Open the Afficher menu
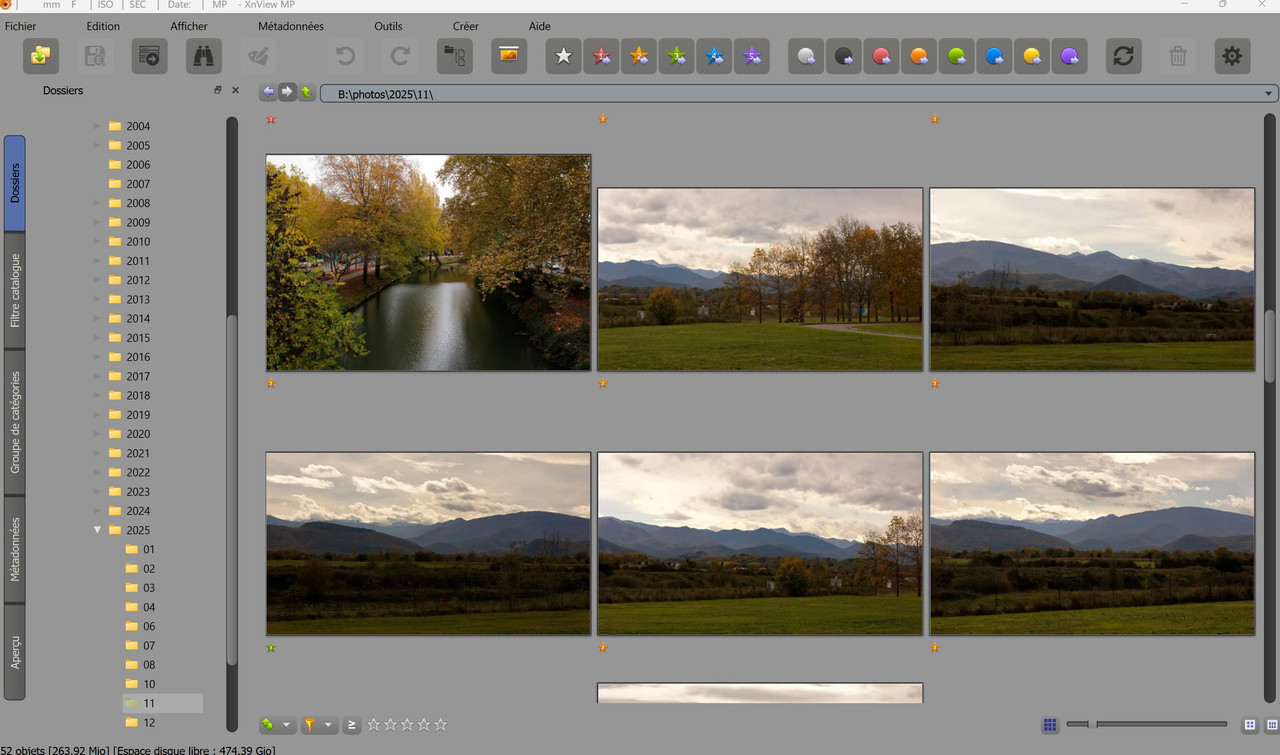The width and height of the screenshot is (1280, 755). (x=189, y=26)
